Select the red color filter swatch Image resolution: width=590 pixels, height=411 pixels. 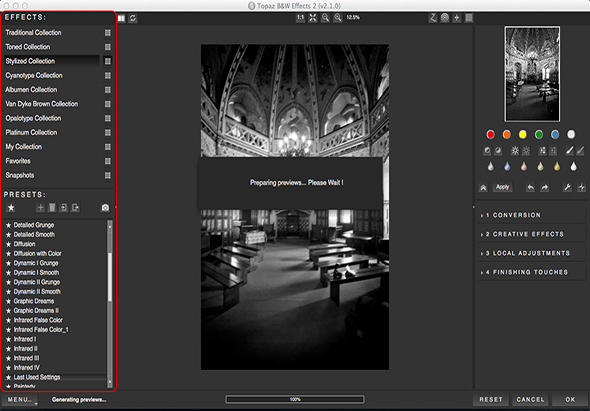click(490, 134)
